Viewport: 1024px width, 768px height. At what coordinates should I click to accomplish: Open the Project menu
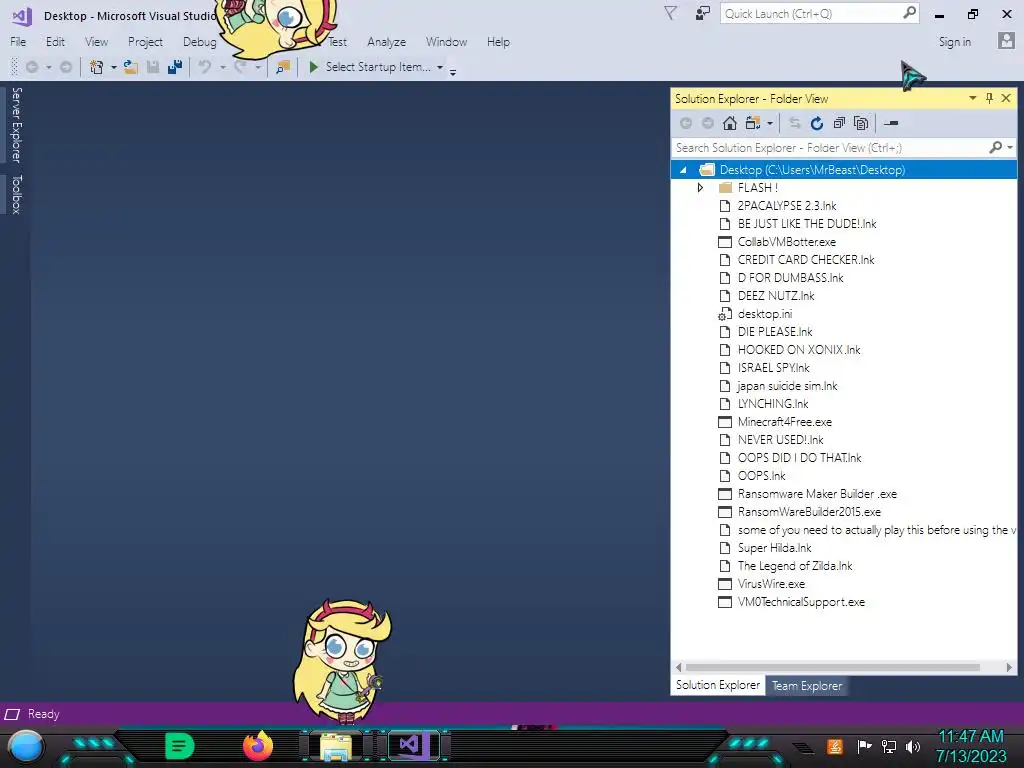coord(145,42)
